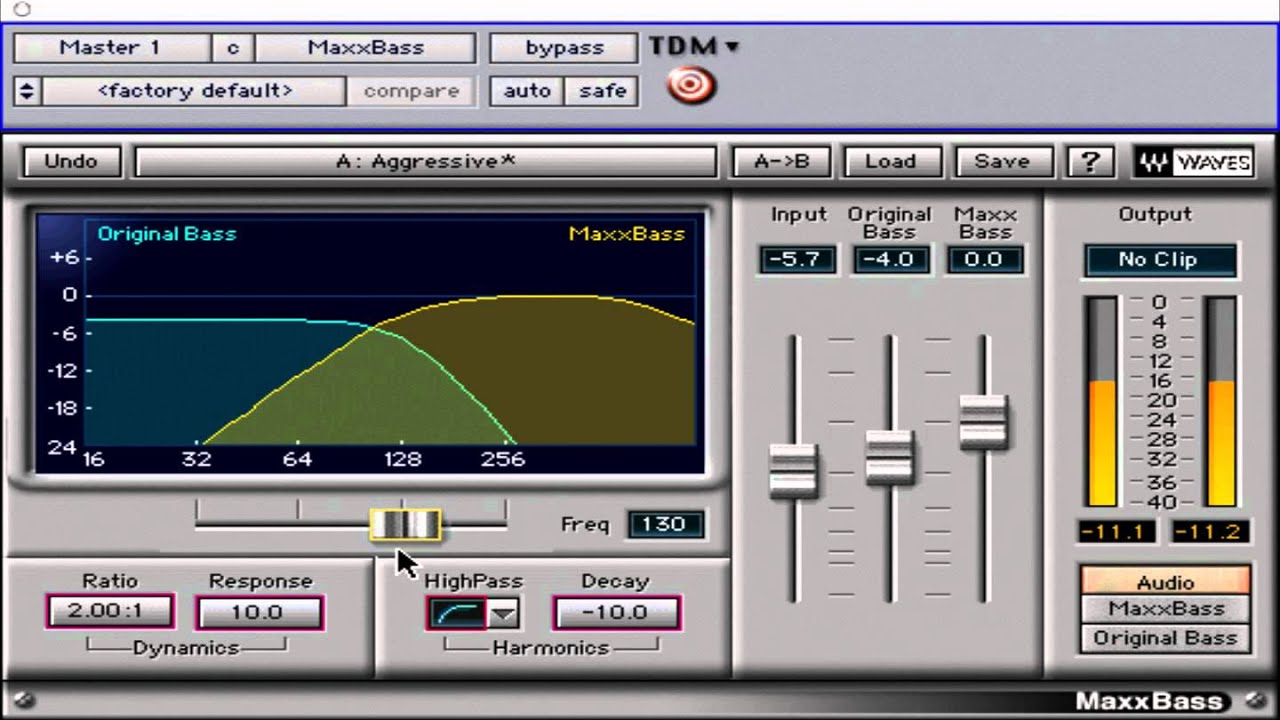Click the 64 frequency axis label

tap(297, 459)
